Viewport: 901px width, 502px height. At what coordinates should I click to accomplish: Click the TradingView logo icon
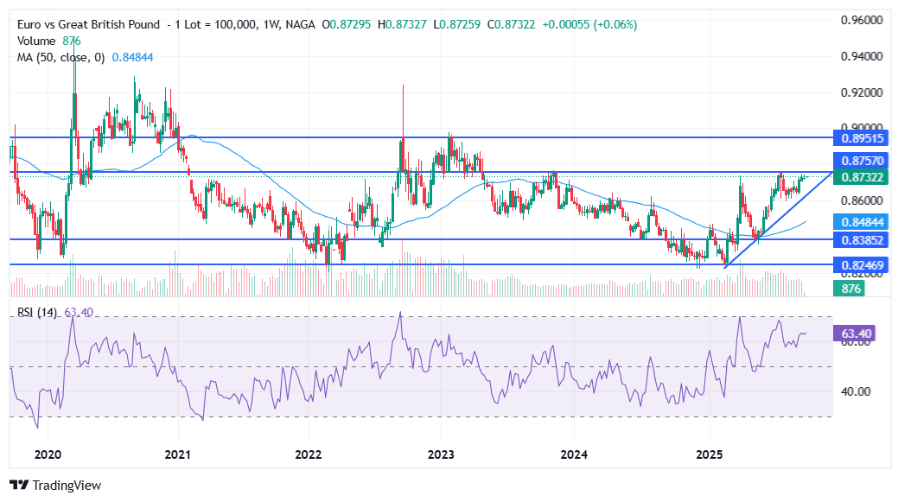[20, 485]
